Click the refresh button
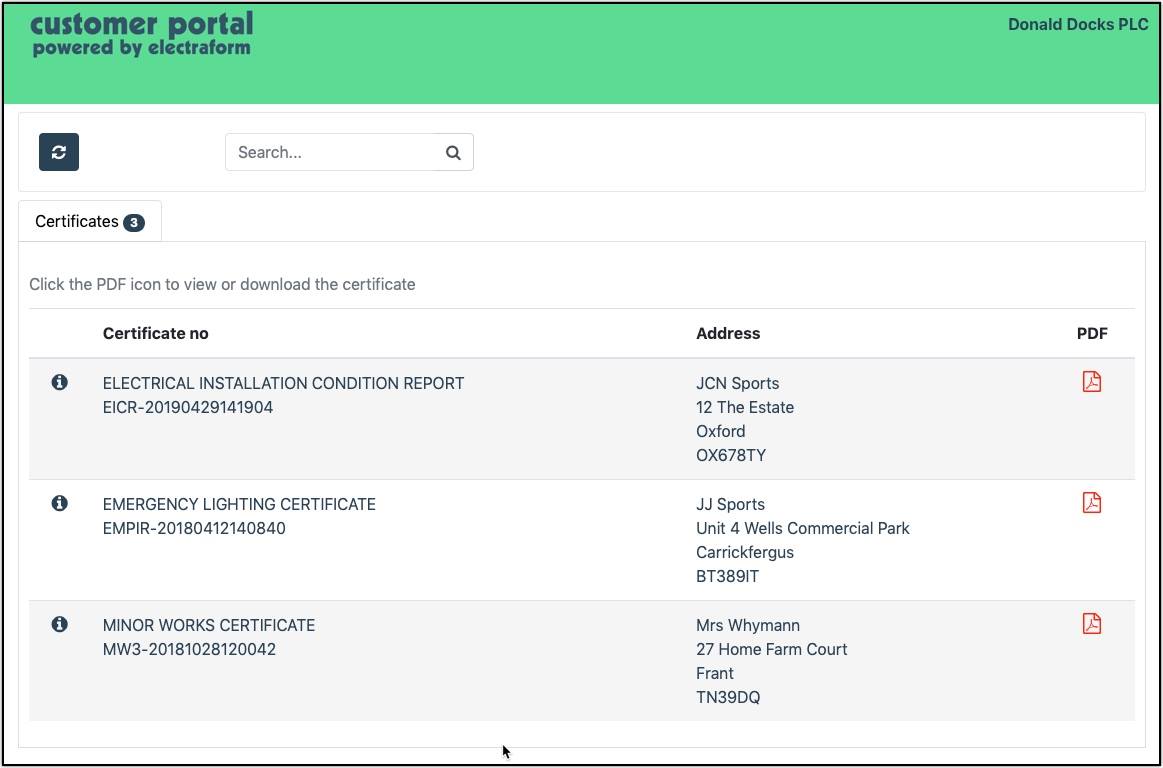The image size is (1163, 768). [x=59, y=152]
